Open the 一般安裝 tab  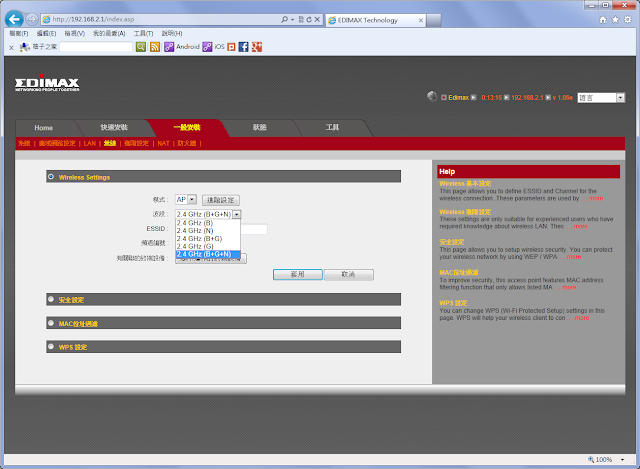tap(187, 127)
